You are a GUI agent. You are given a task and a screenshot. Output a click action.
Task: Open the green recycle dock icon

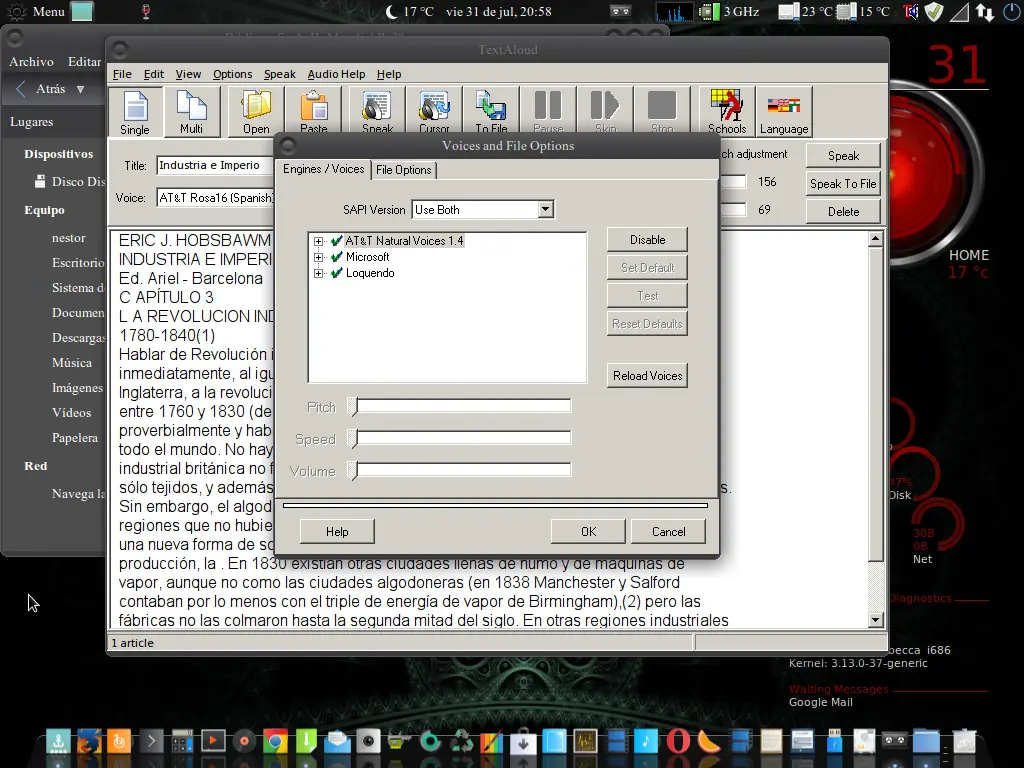pos(461,741)
